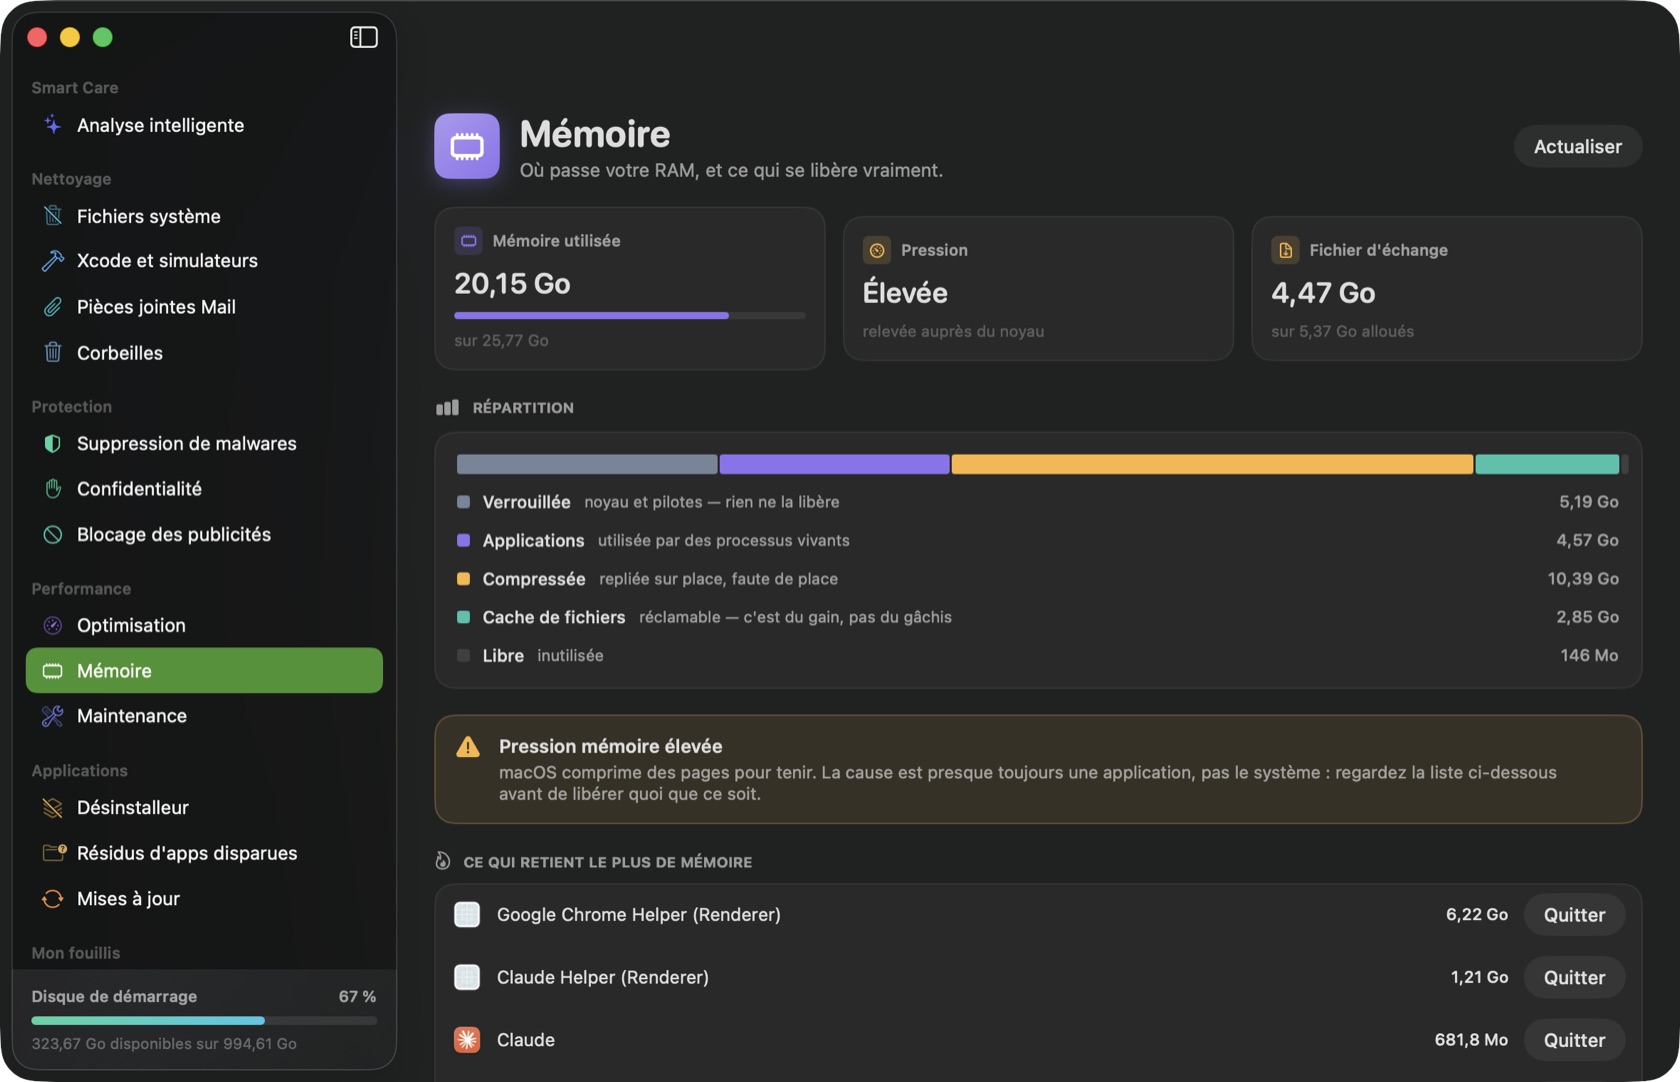
Task: Go to Fichiers système section
Action: coord(204,216)
